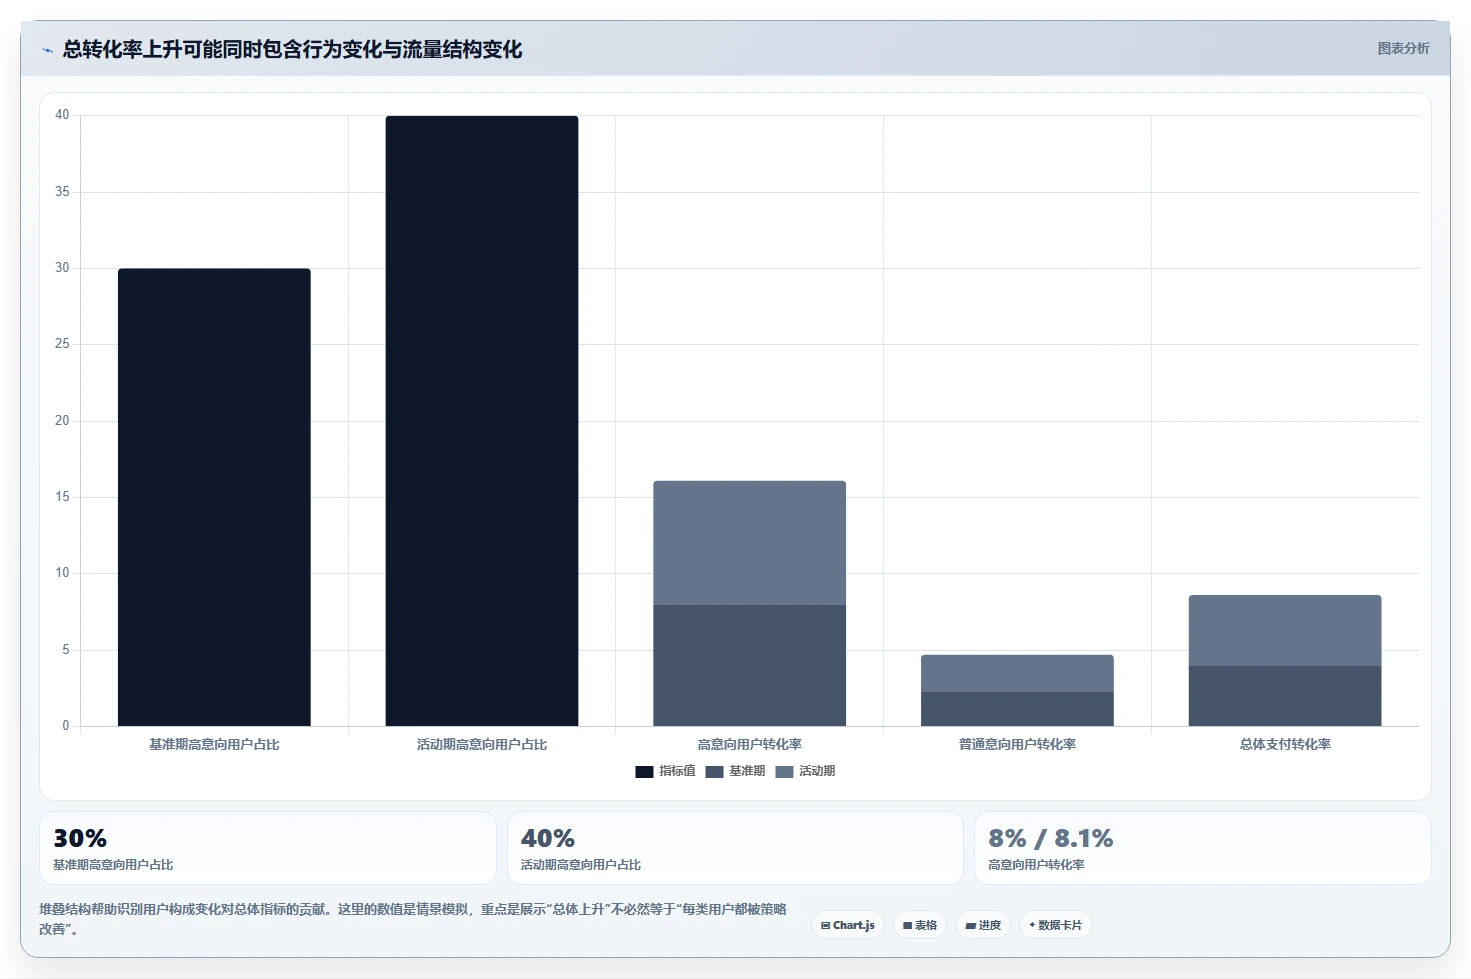Click the small icon before the title
The image size is (1471, 979).
click(47, 50)
